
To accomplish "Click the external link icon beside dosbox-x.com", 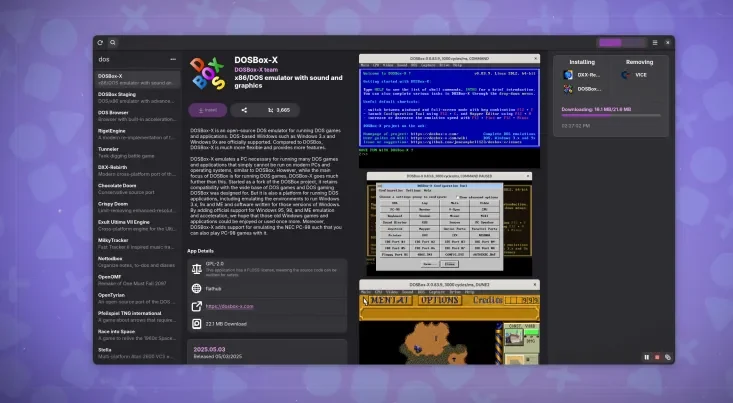I will [x=197, y=306].
